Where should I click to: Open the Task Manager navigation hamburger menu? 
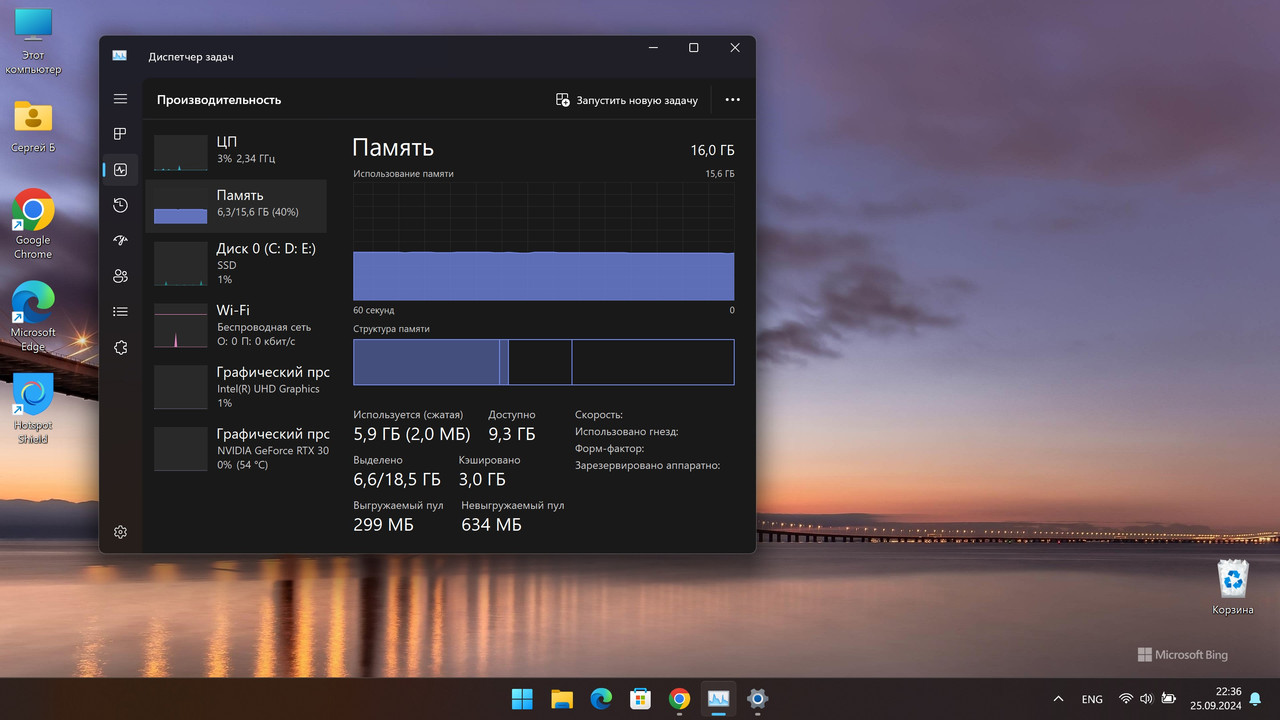[120, 99]
